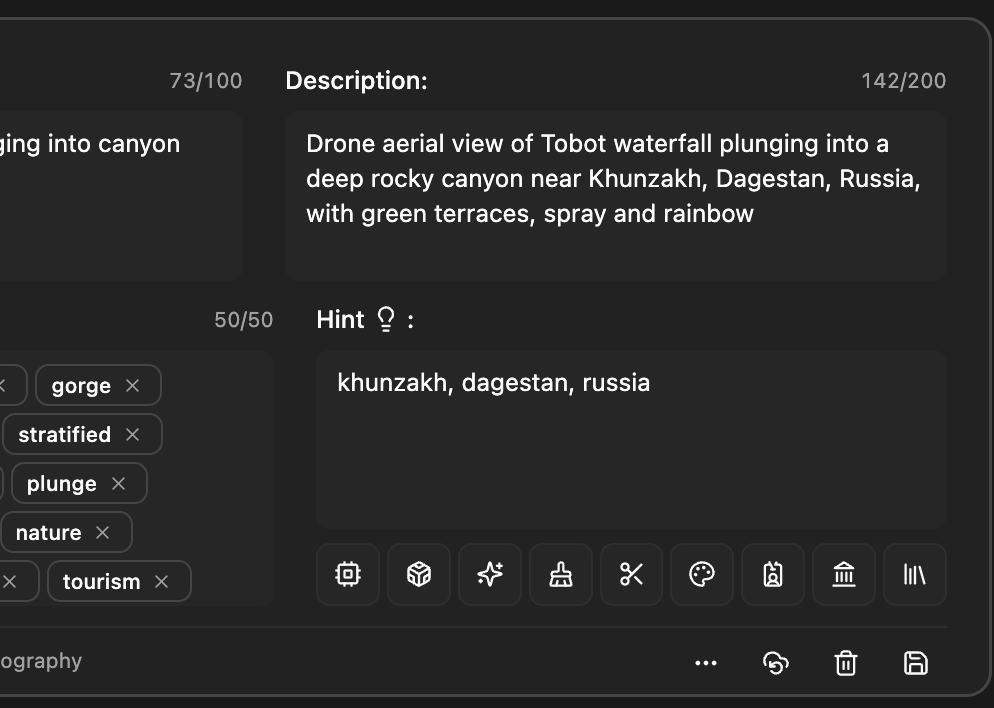
Task: Click the save floppy disk icon
Action: [x=915, y=662]
